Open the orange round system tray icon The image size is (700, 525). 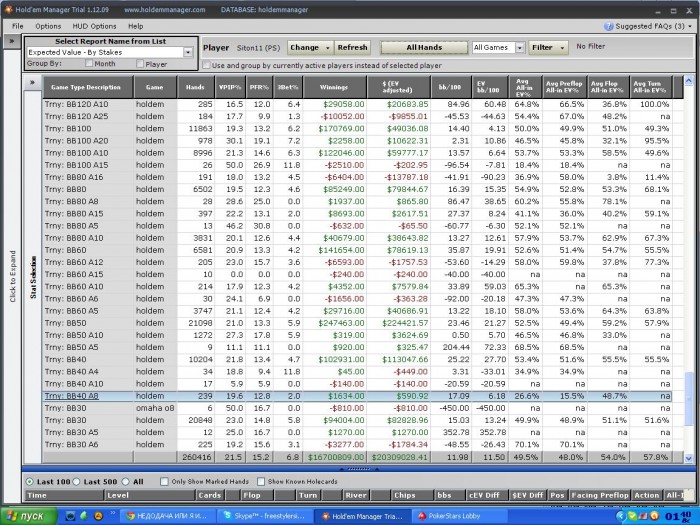click(x=654, y=516)
